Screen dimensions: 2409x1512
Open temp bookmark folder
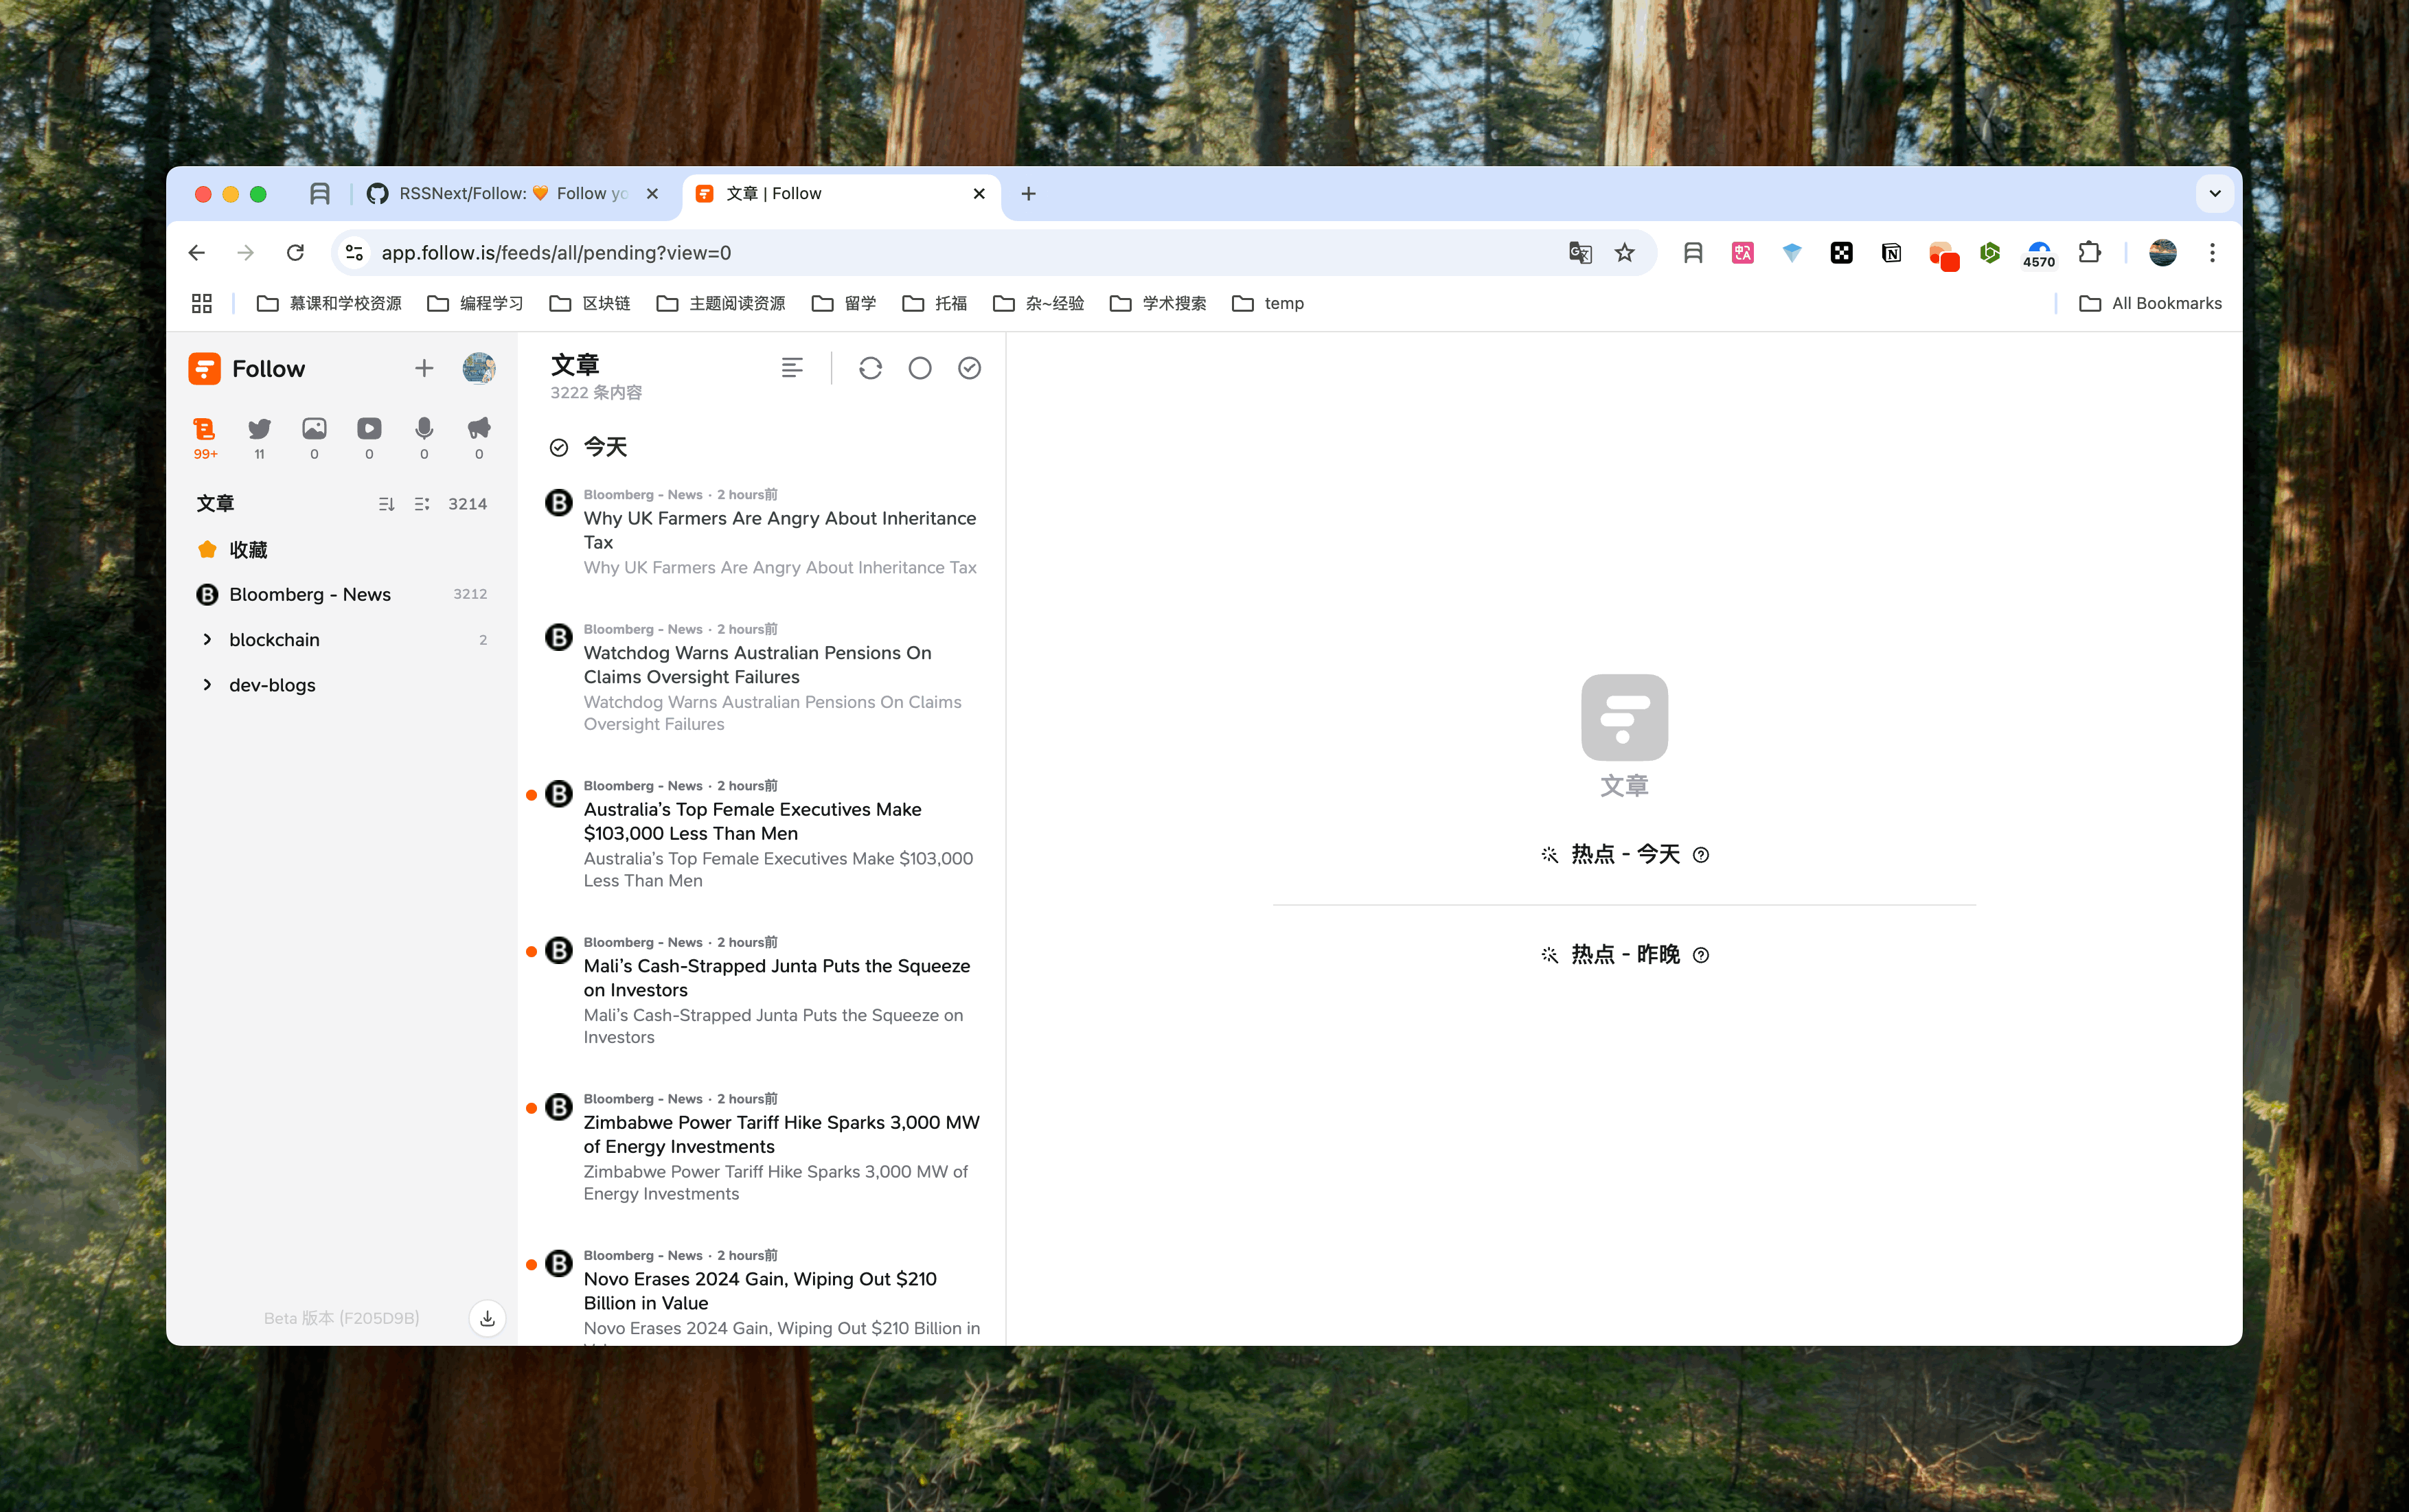[1268, 303]
